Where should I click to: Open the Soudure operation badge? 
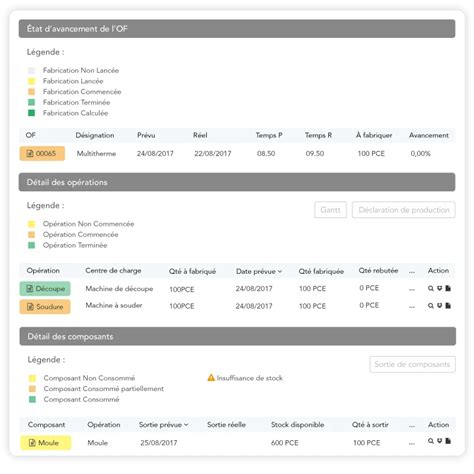click(45, 306)
